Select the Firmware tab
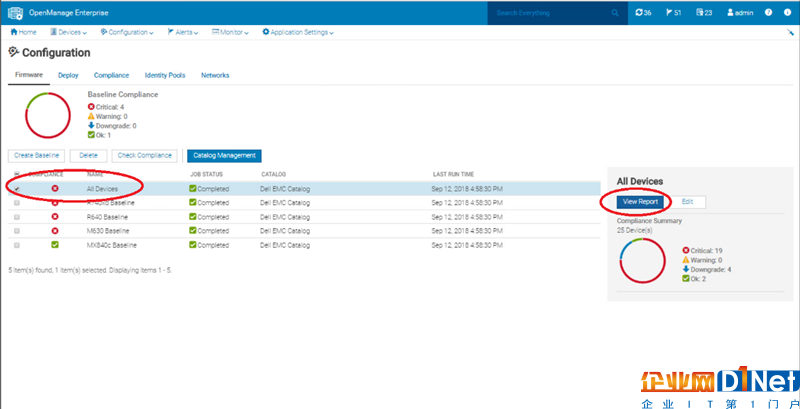The width and height of the screenshot is (800, 409). [x=29, y=75]
